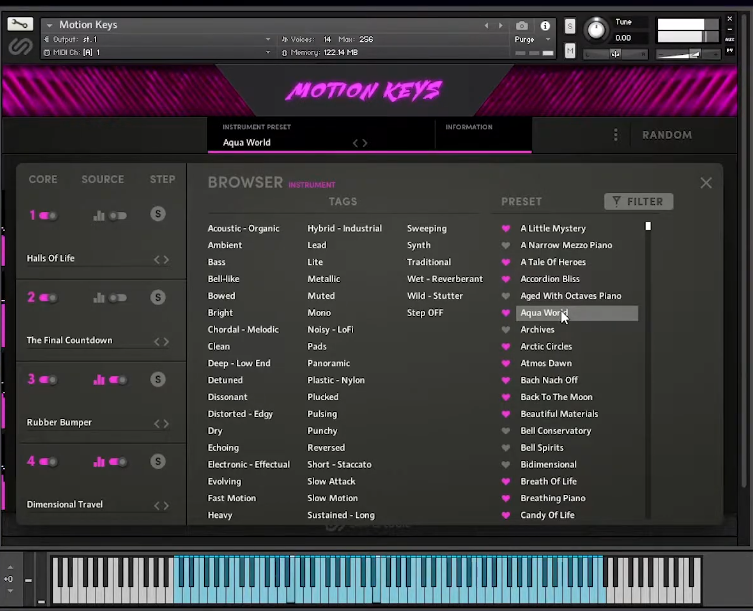Viewport: 753px width, 611px height.
Task: Previous instrument arrow in Kontakt header
Action: pos(486,25)
